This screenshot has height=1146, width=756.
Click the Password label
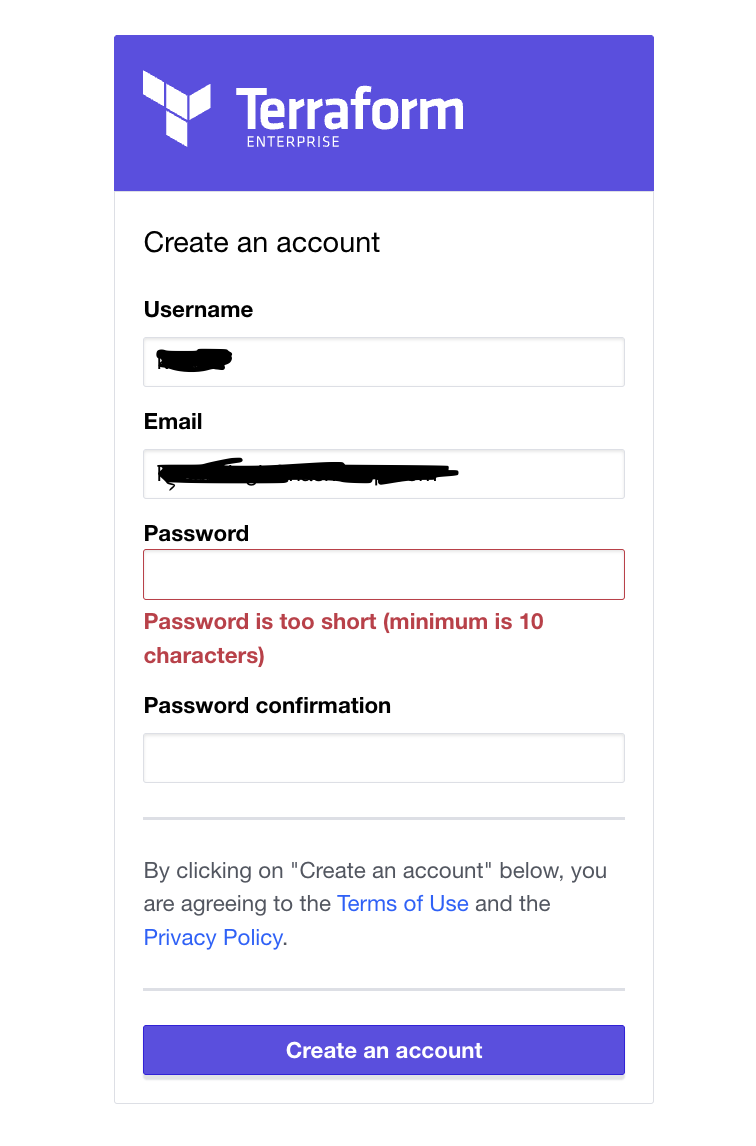tap(196, 534)
